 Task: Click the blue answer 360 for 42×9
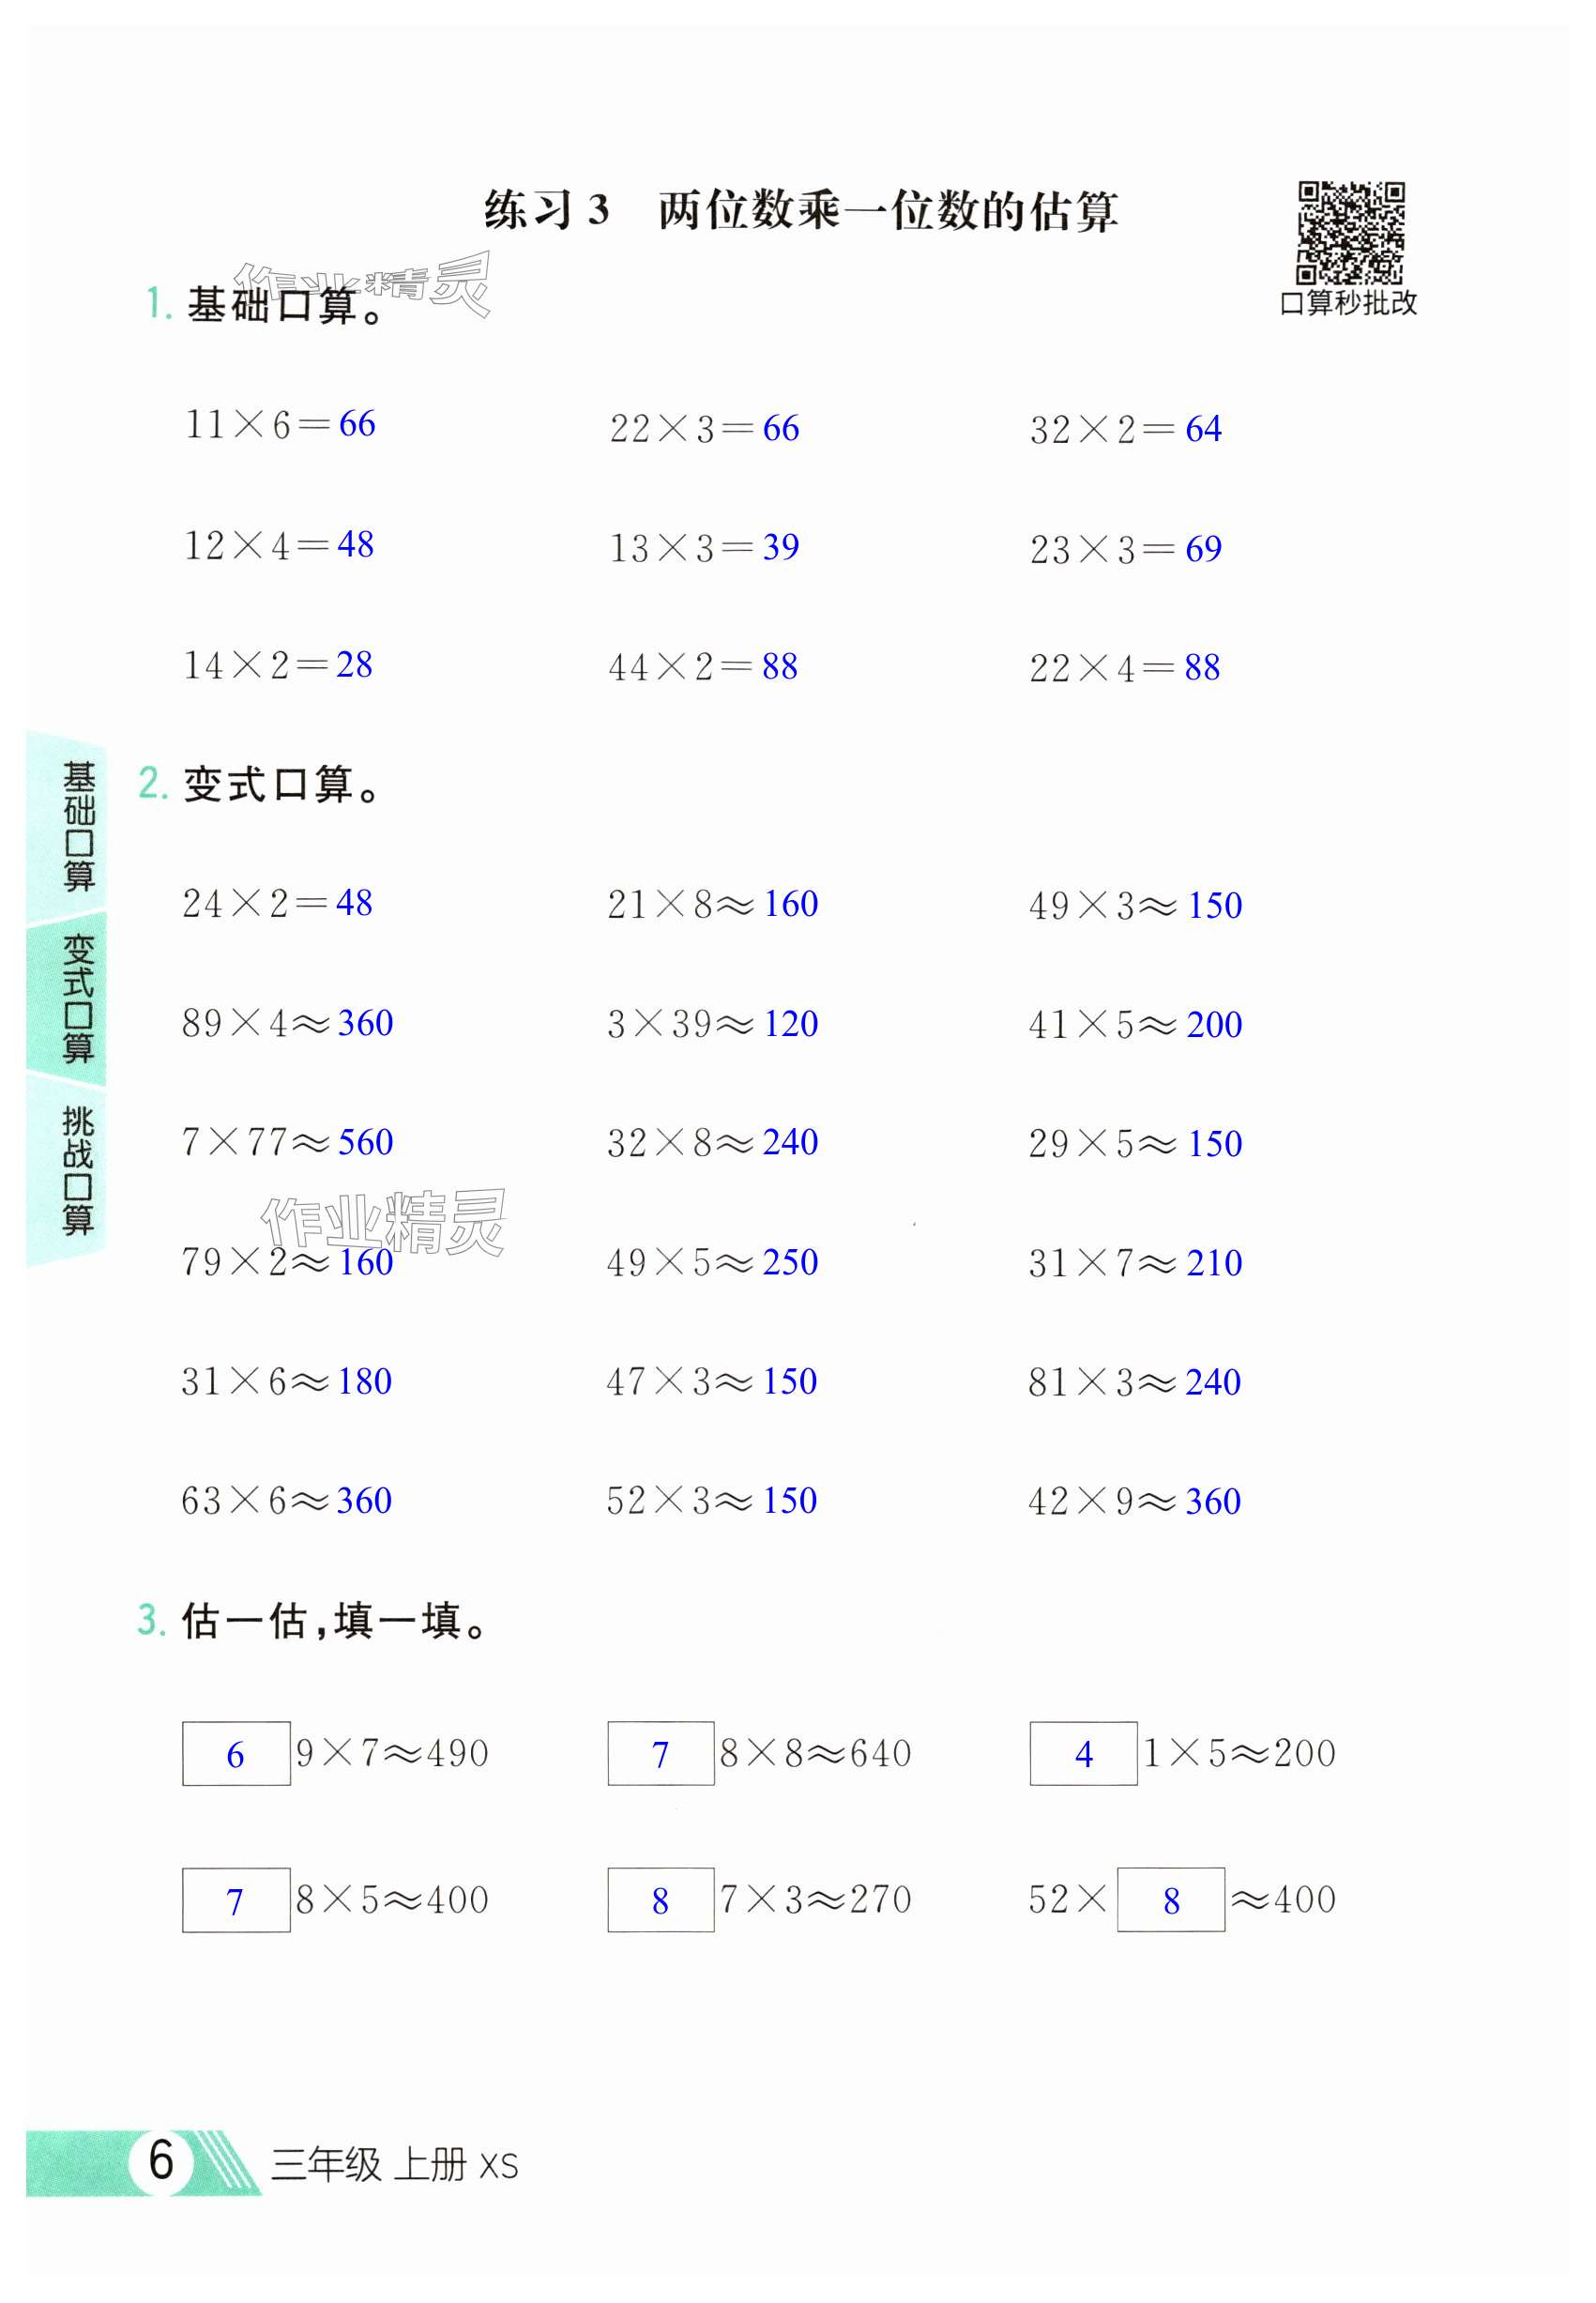click(1212, 1501)
